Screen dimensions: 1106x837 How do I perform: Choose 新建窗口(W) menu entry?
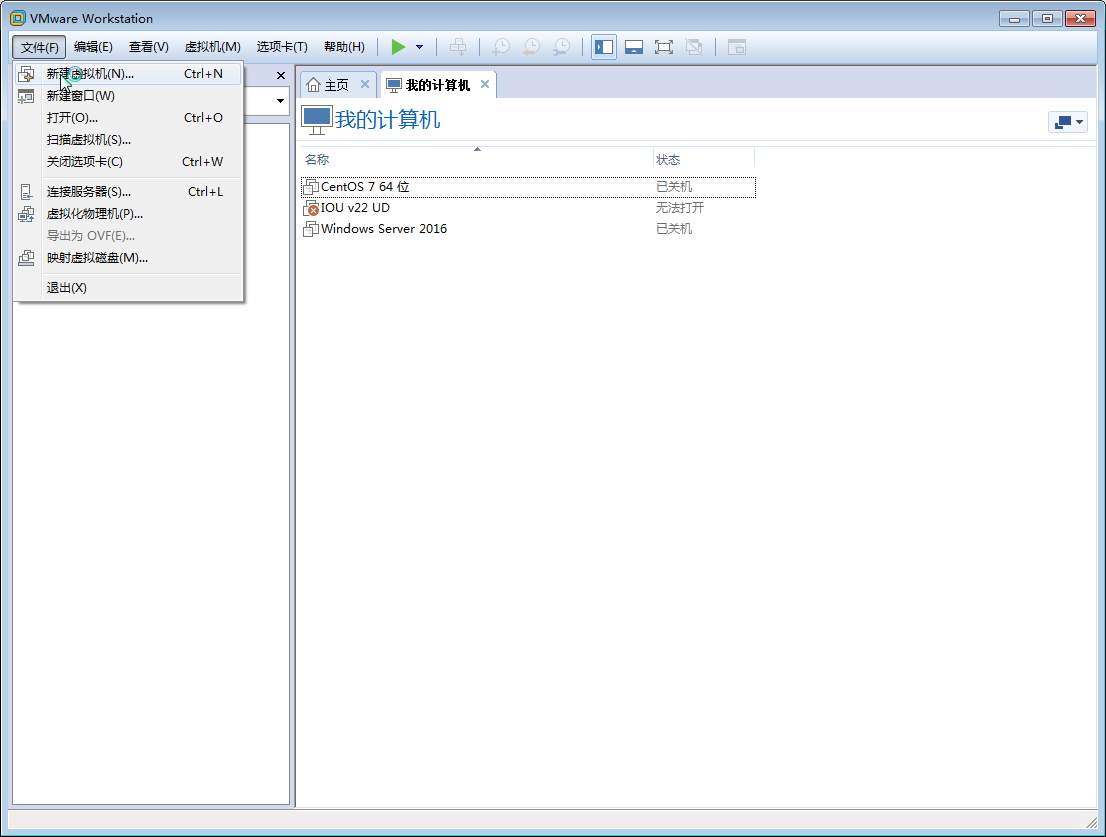click(x=128, y=95)
